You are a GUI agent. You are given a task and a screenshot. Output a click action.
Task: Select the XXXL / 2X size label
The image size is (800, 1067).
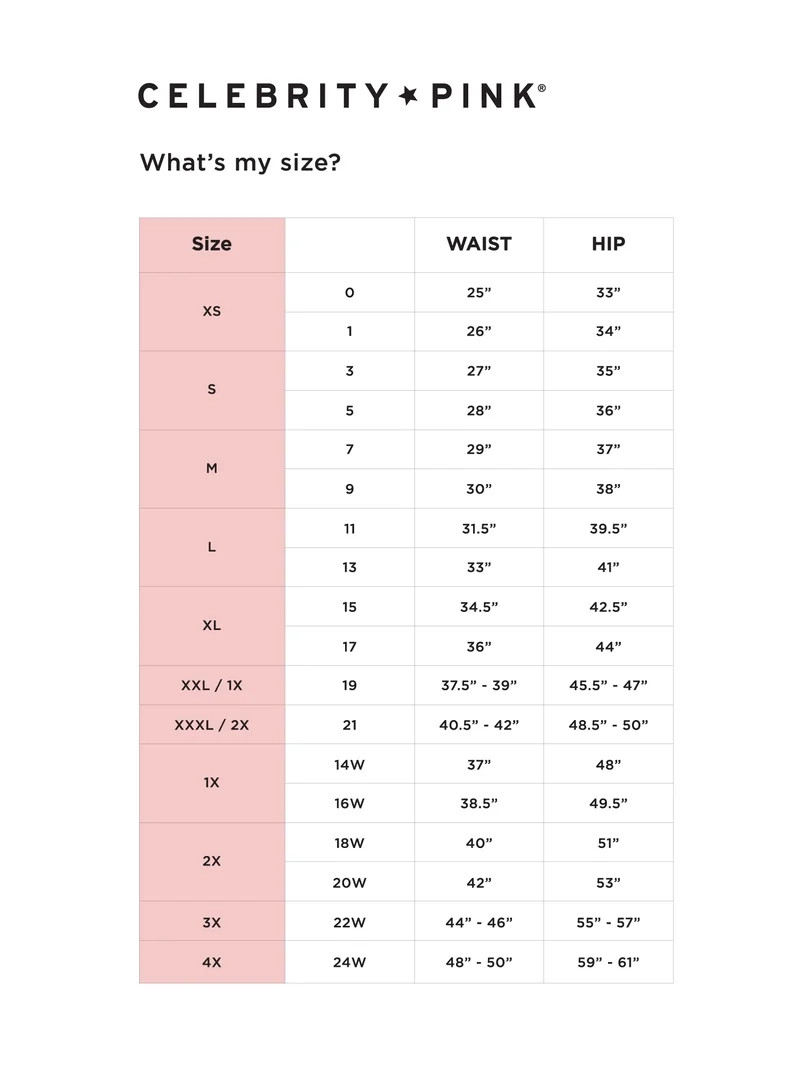coord(211,725)
